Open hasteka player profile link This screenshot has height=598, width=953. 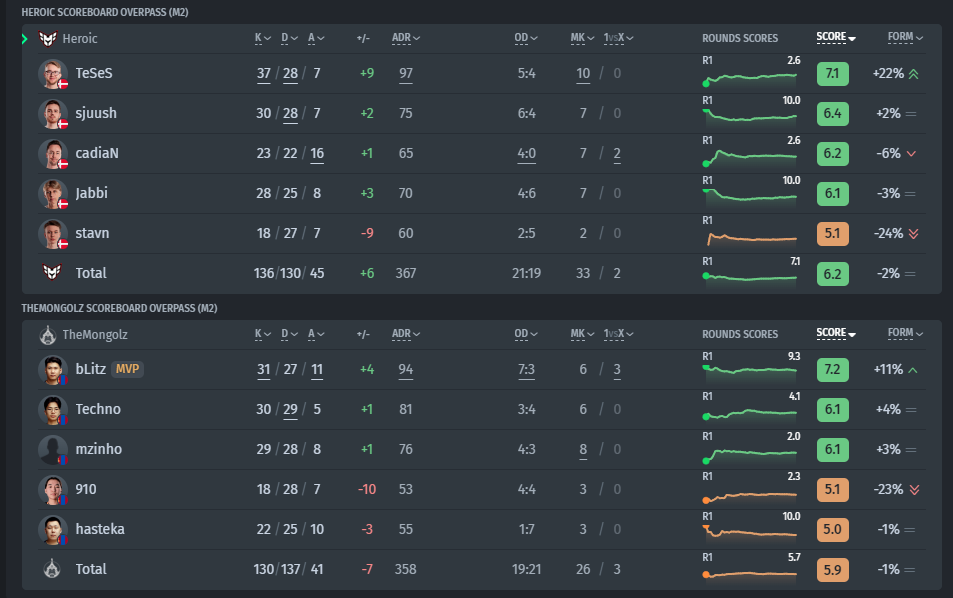100,529
